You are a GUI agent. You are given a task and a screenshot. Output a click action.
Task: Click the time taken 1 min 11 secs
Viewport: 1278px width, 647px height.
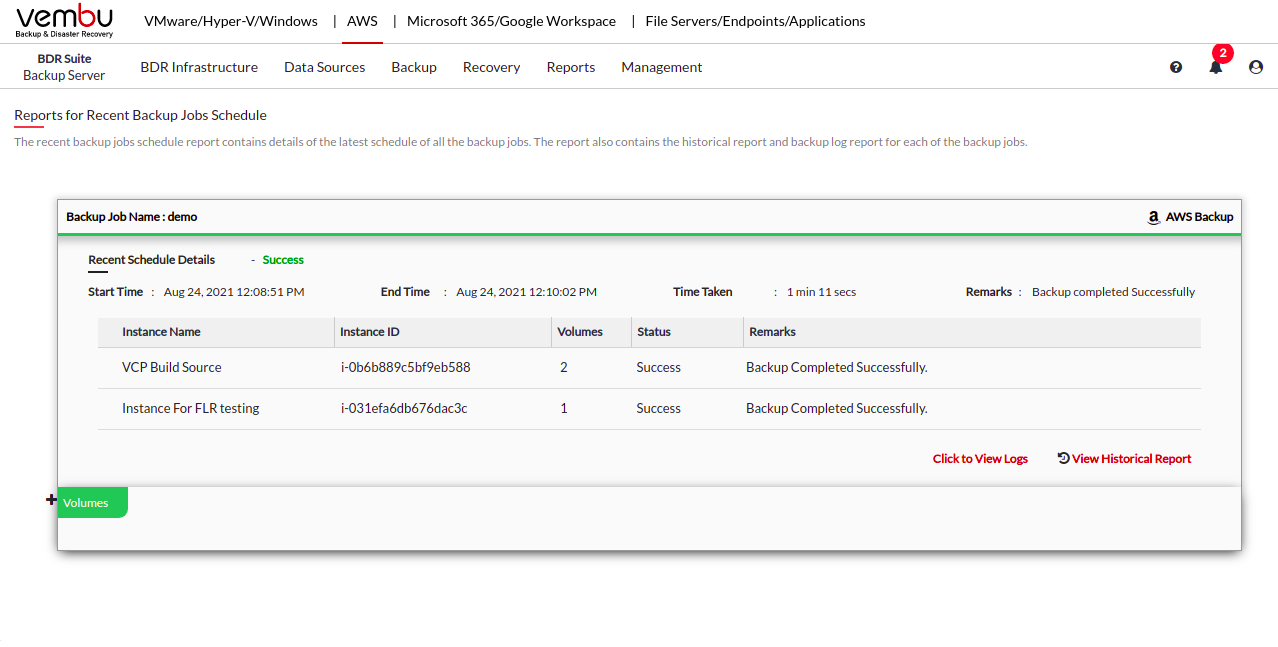click(x=821, y=292)
